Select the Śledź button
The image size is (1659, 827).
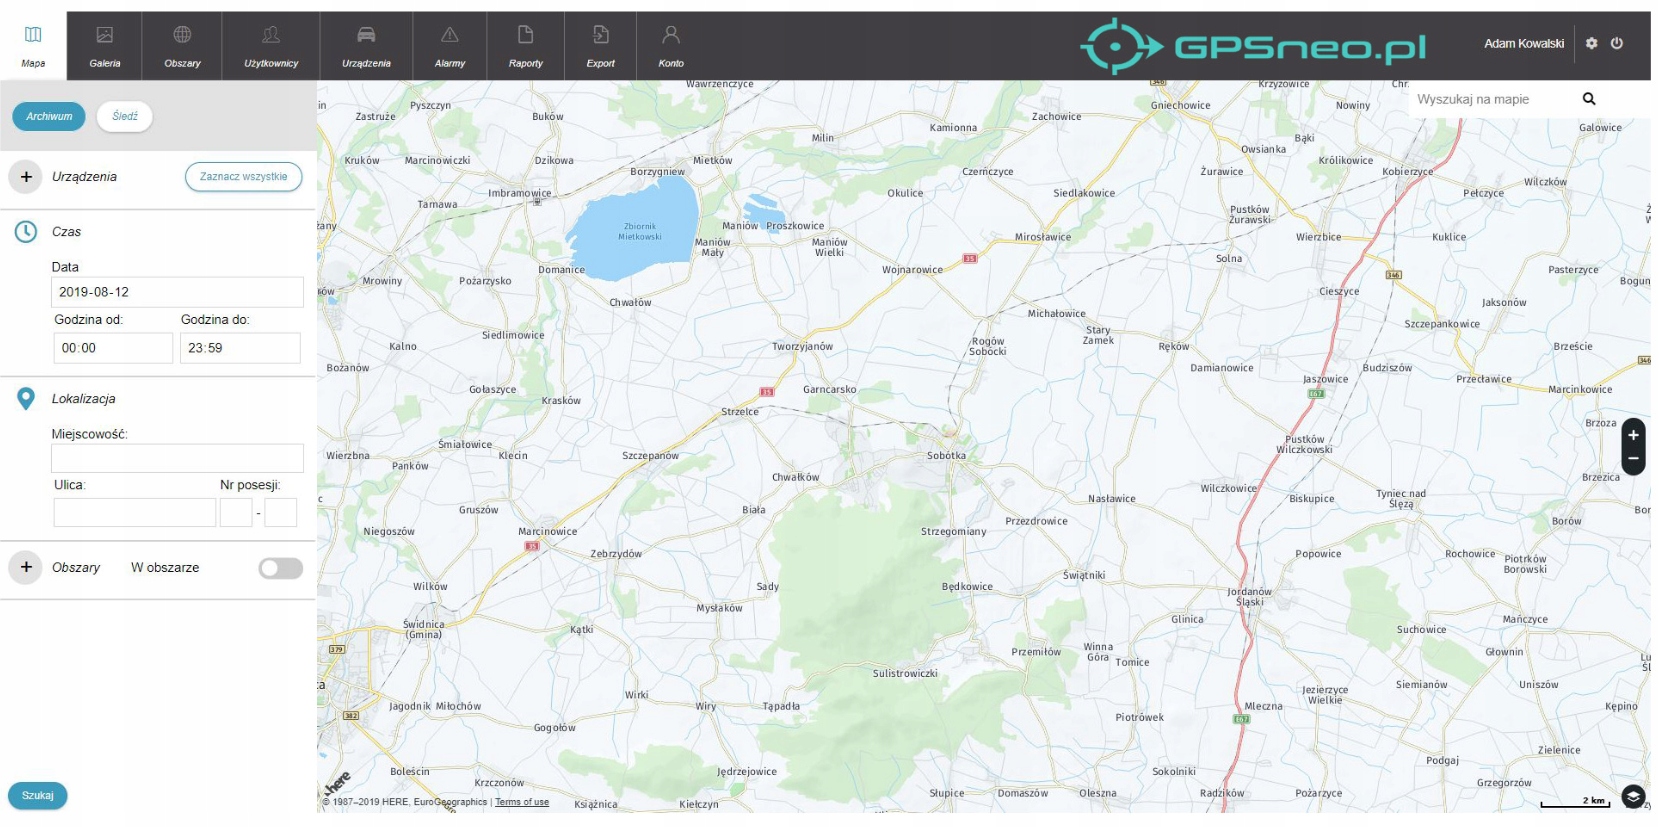click(x=125, y=117)
